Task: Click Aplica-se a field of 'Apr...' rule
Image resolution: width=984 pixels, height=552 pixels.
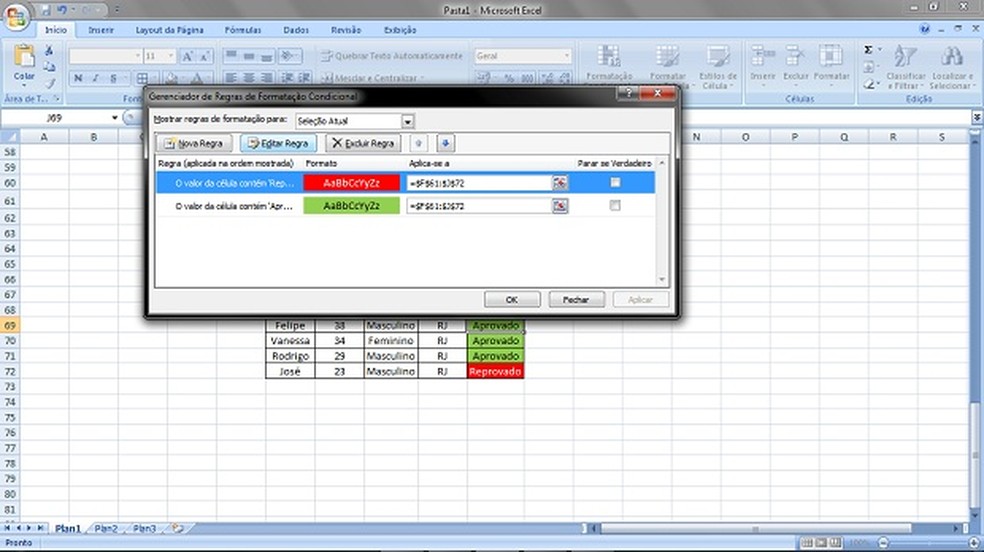Action: [479, 206]
